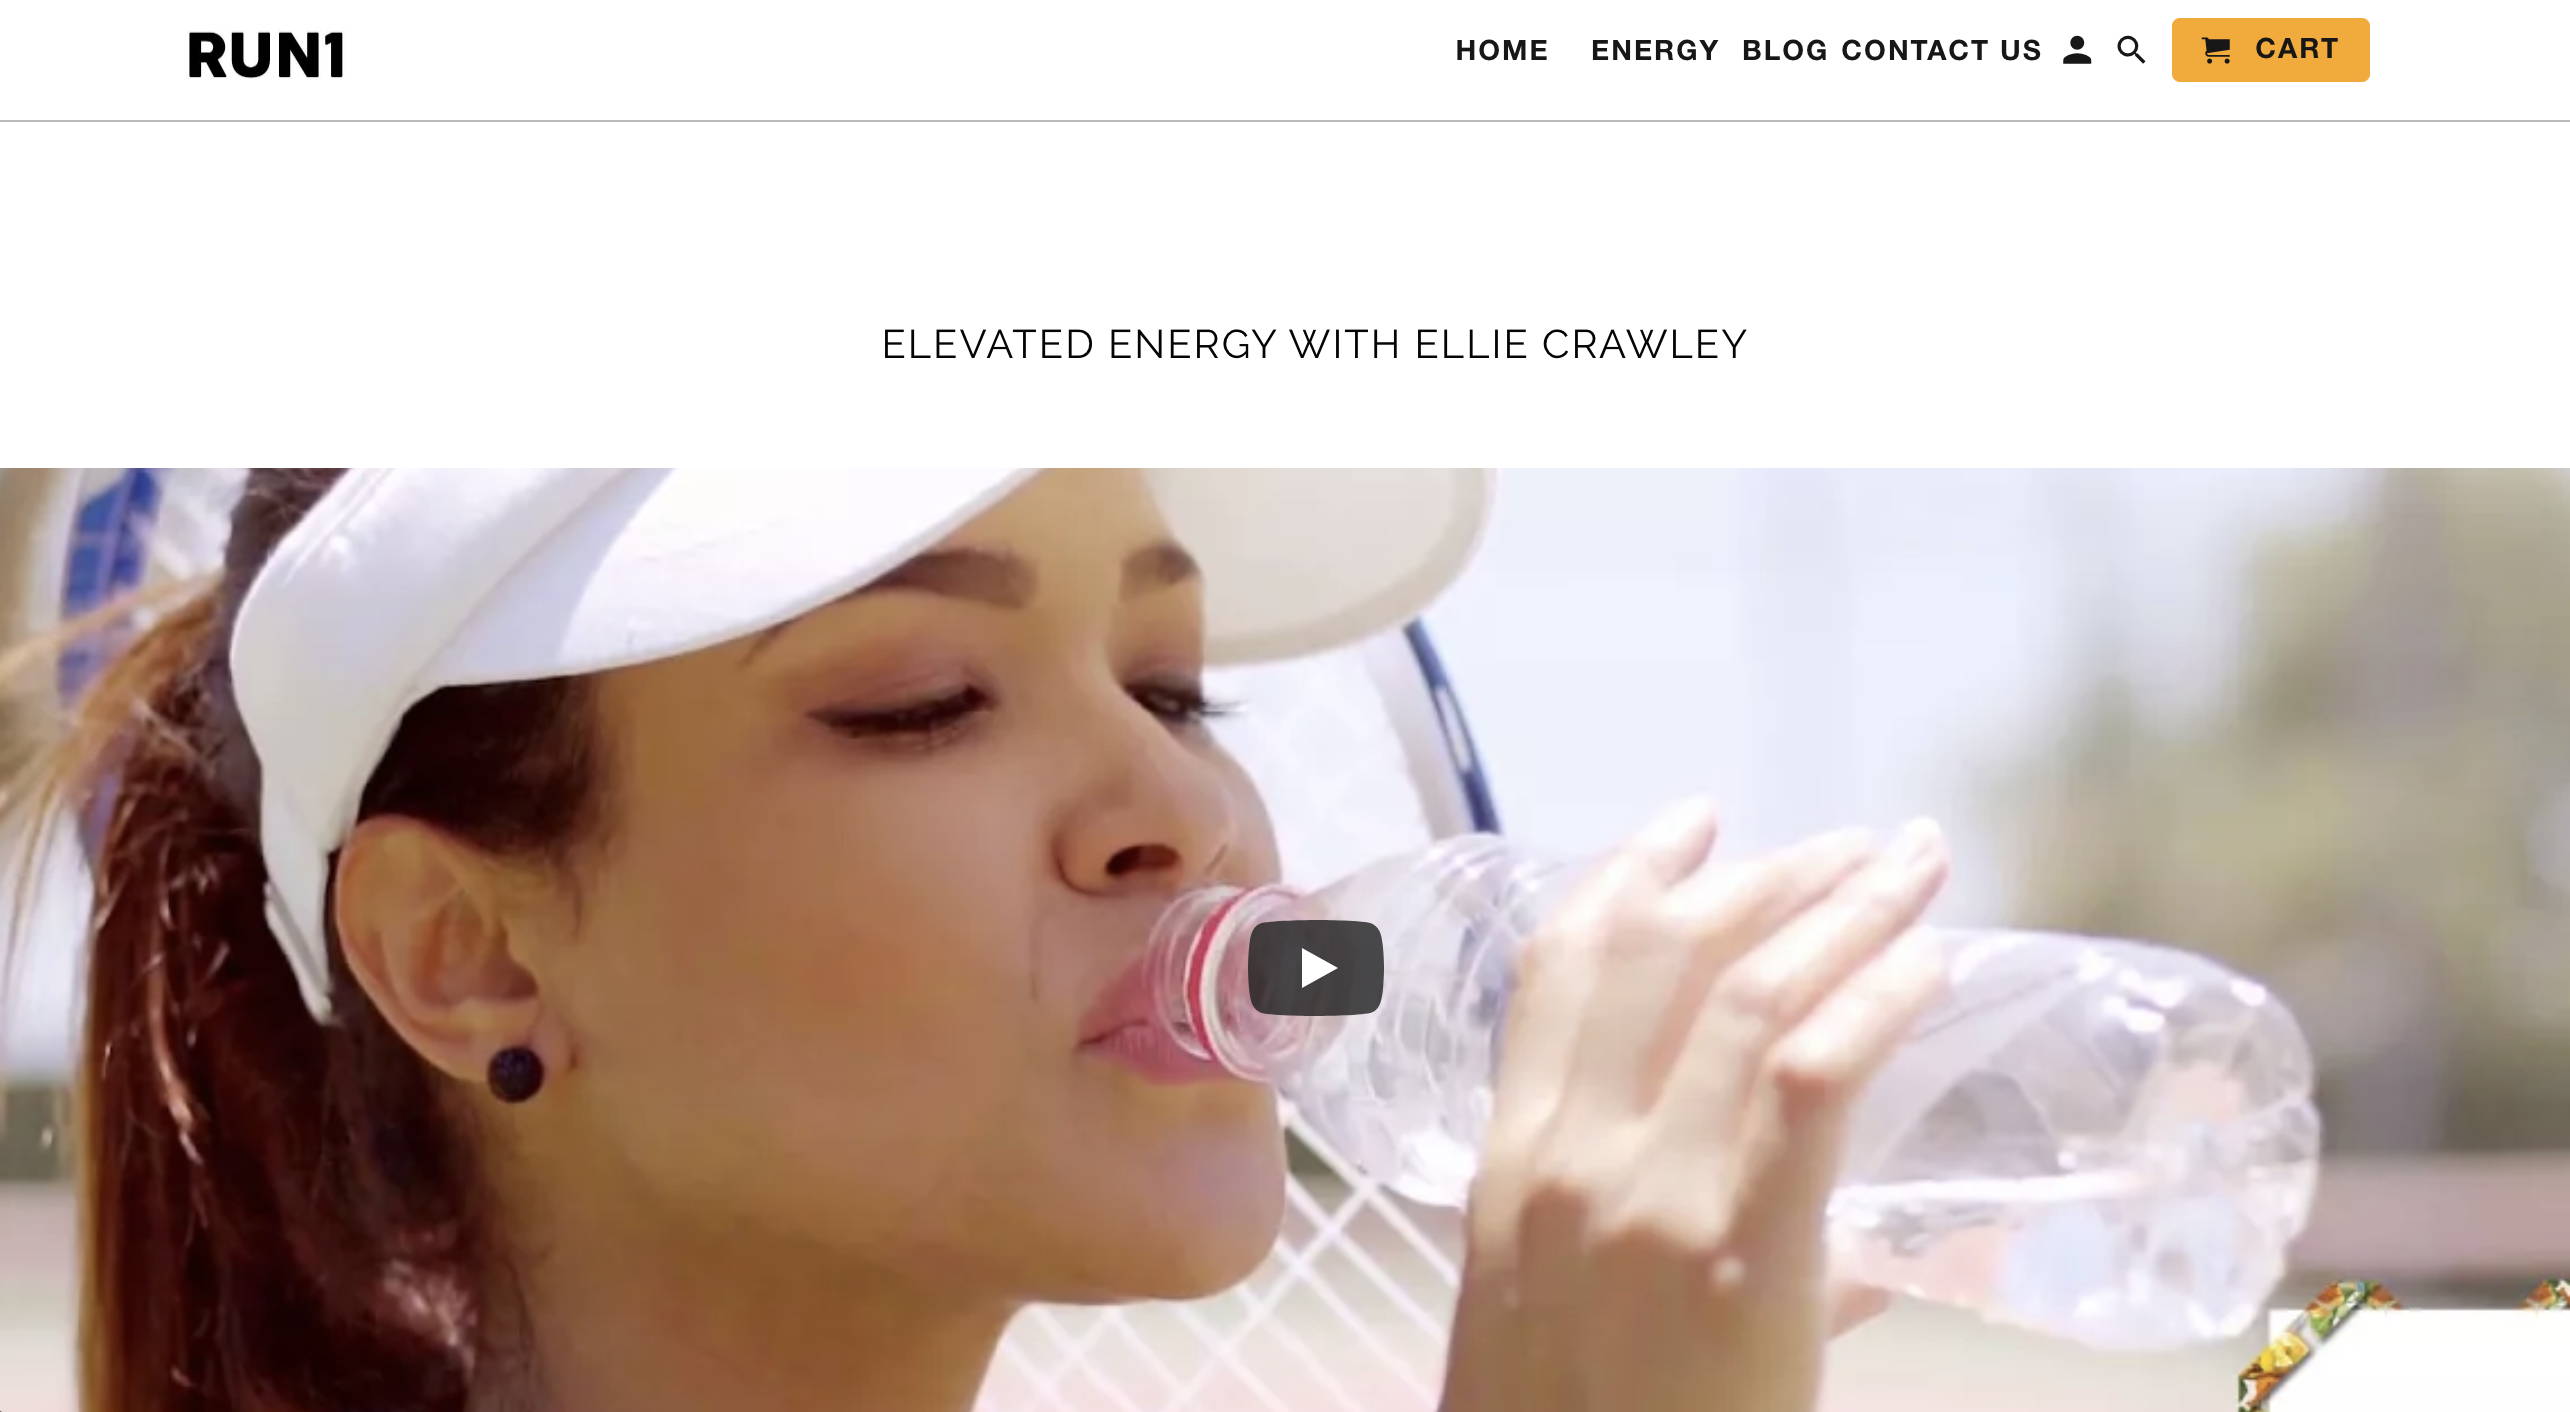Open the ENERGY menu item
This screenshot has width=2570, height=1412.
click(x=1655, y=50)
